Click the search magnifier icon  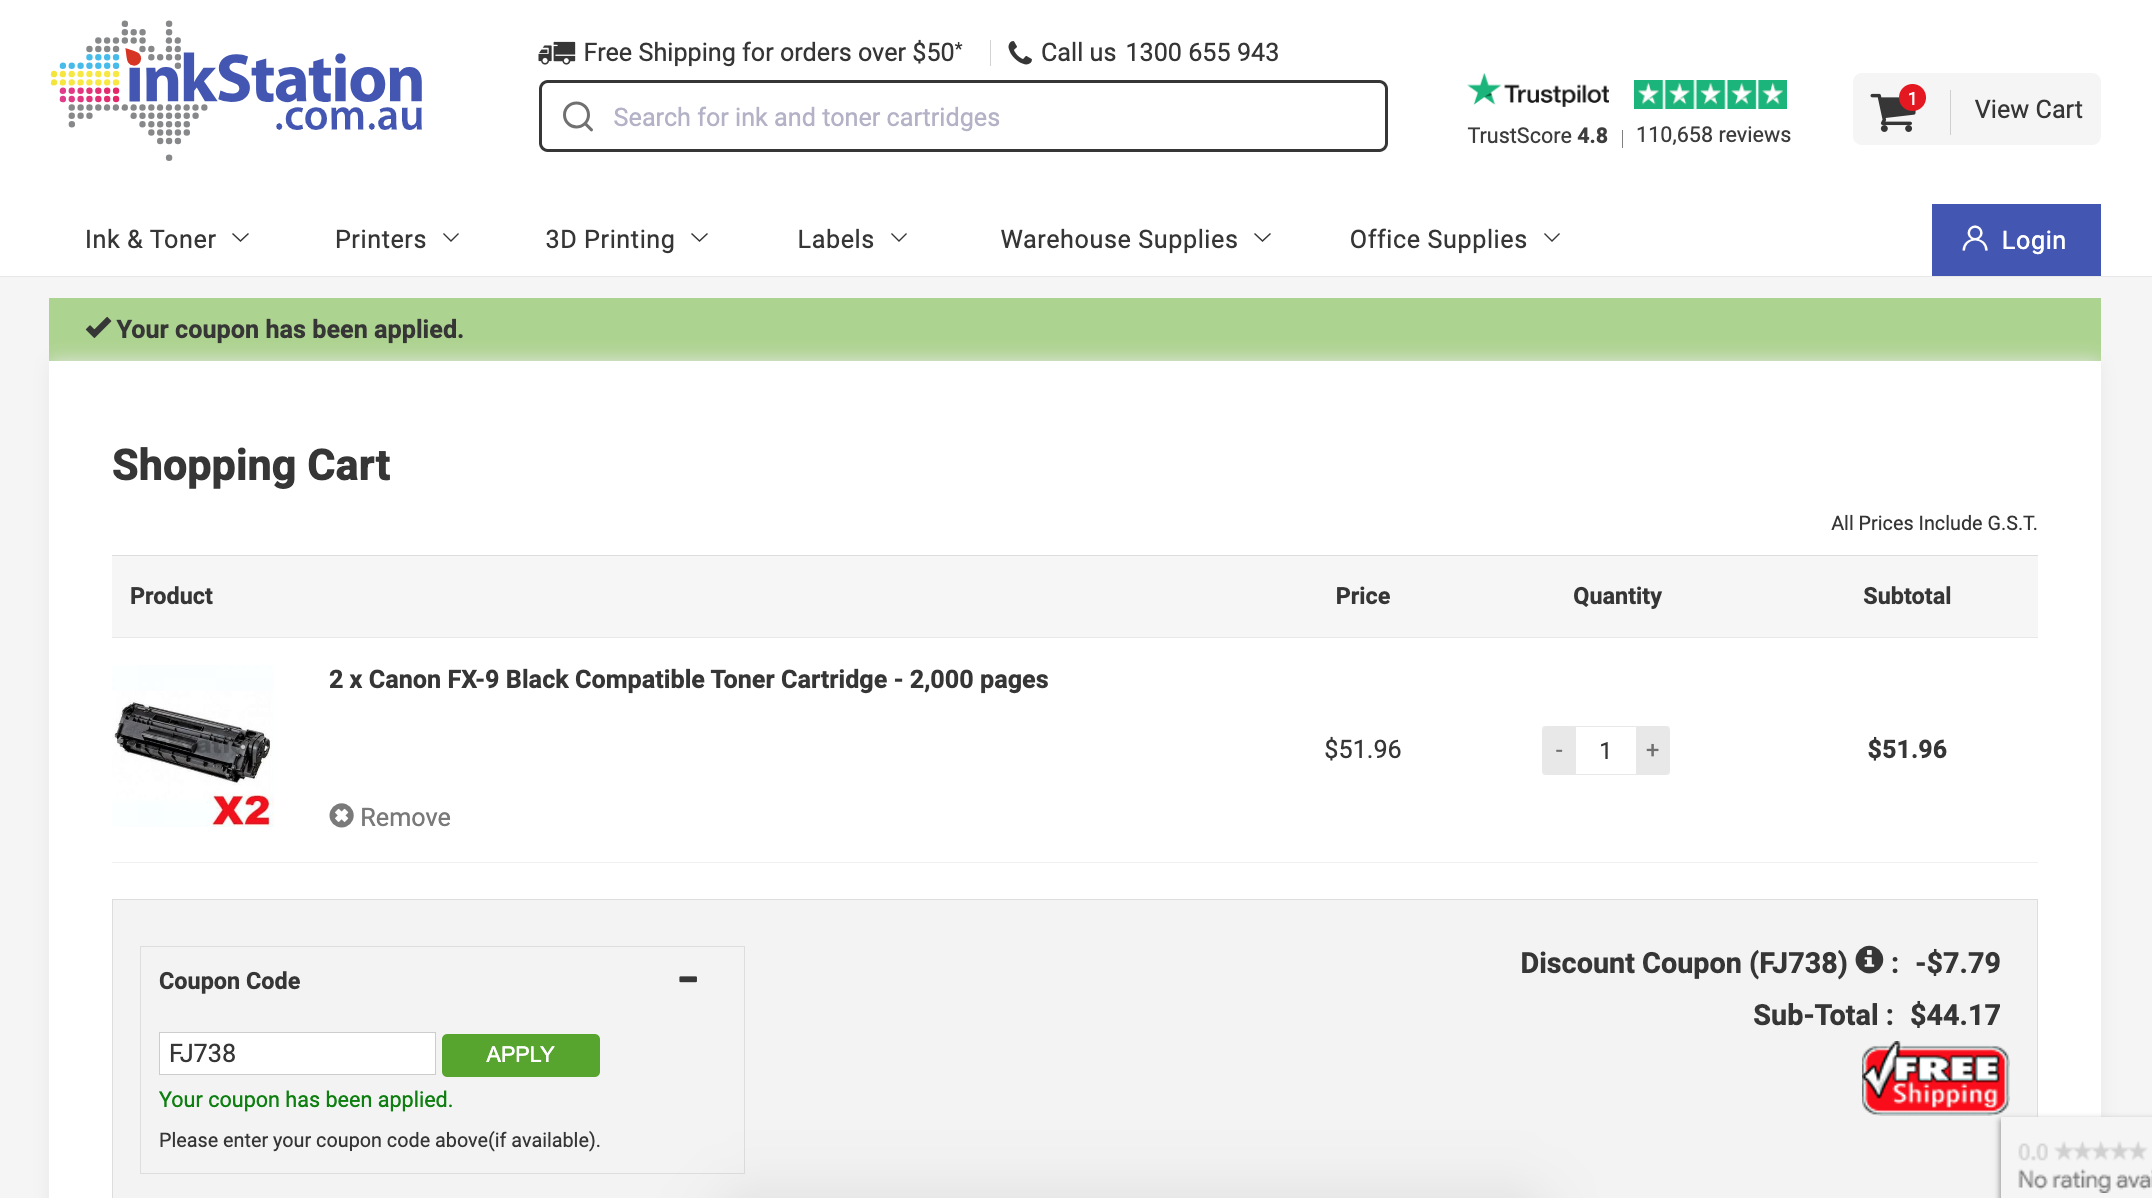click(x=578, y=117)
